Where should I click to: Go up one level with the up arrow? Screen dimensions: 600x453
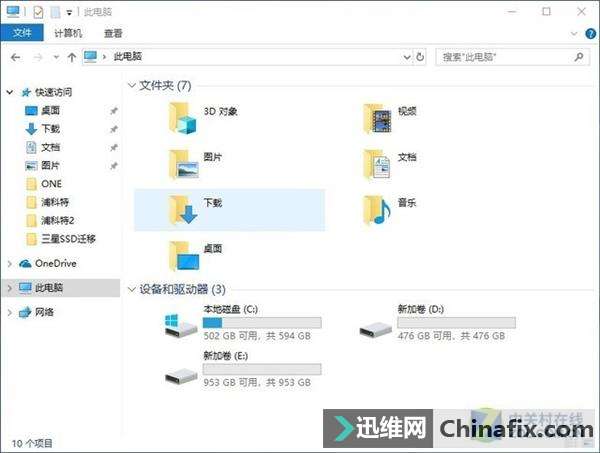click(x=72, y=57)
